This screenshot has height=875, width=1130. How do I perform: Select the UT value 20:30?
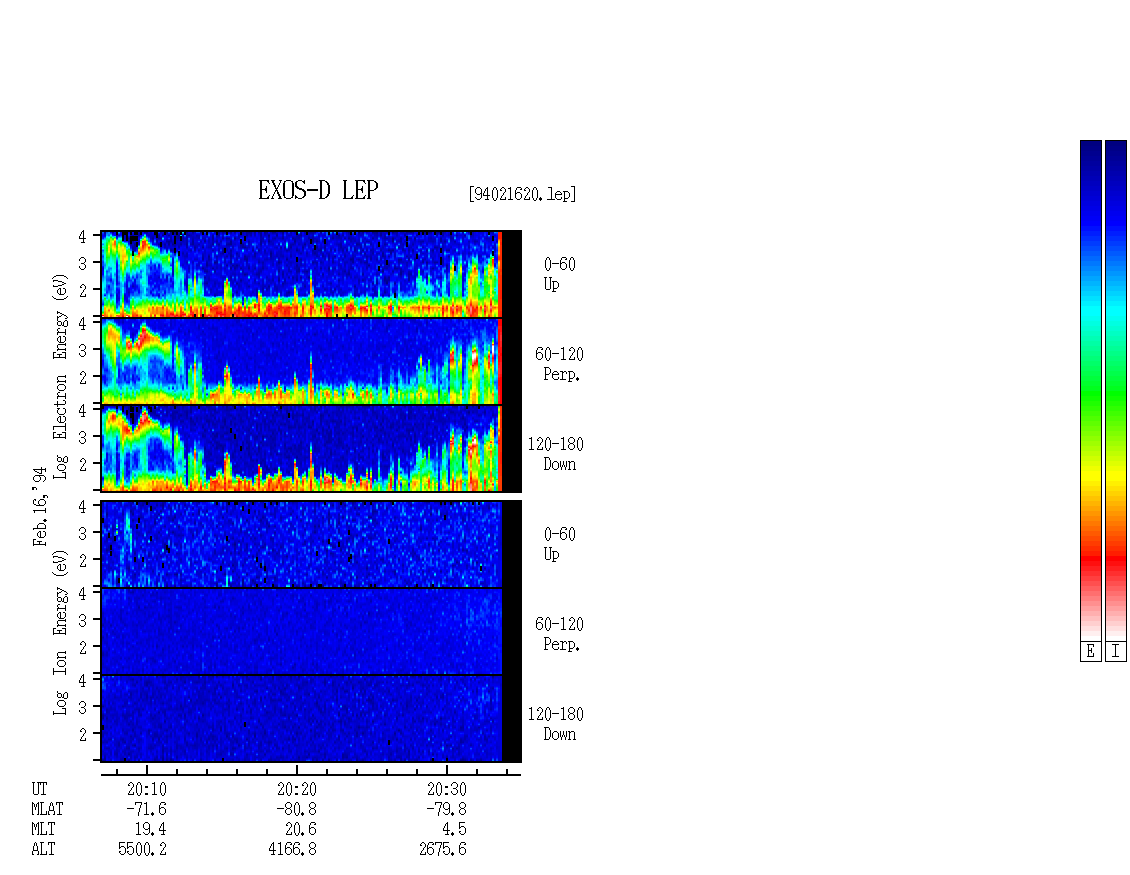click(446, 789)
